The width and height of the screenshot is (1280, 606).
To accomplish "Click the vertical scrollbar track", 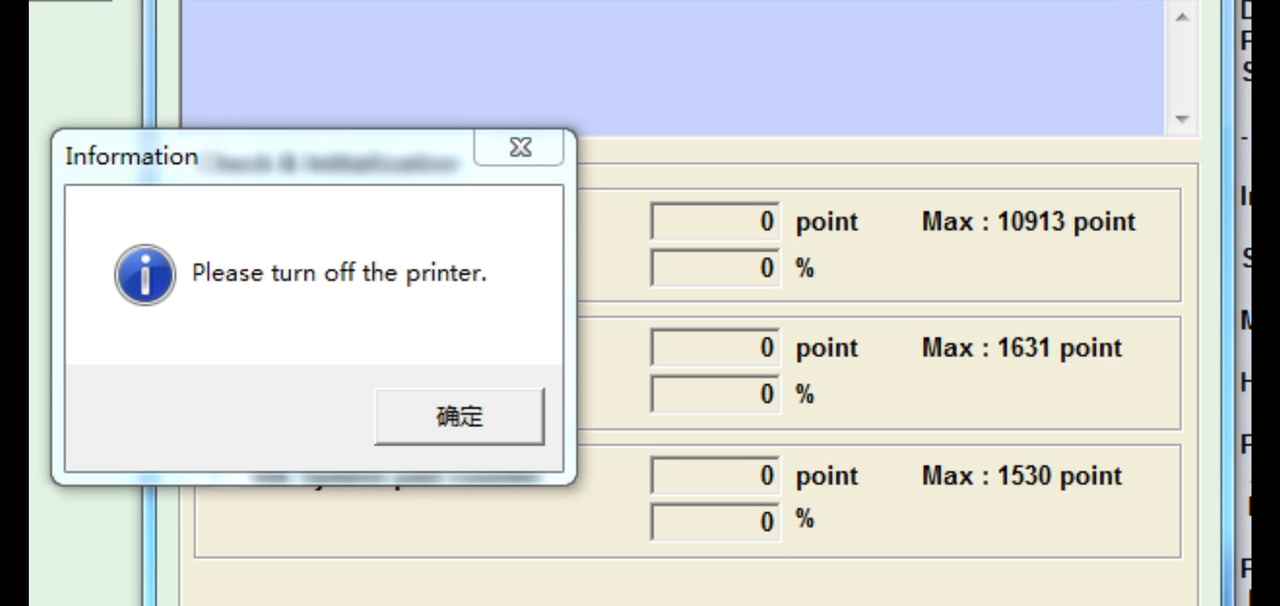I will [x=1183, y=68].
